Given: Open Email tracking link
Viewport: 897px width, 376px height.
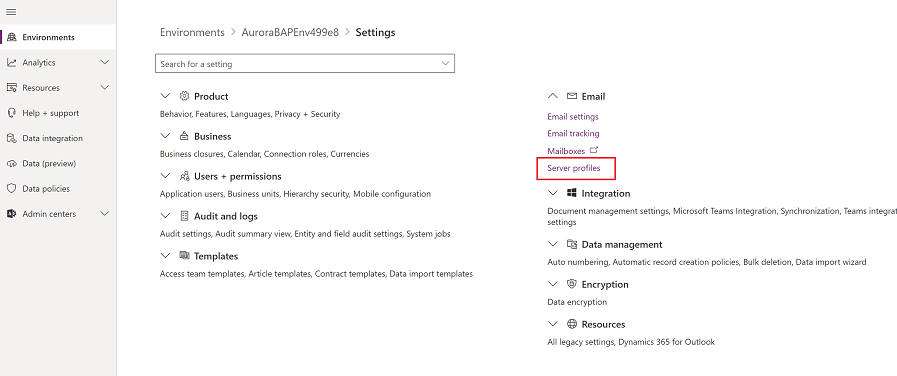Looking at the screenshot, I should click(x=573, y=133).
